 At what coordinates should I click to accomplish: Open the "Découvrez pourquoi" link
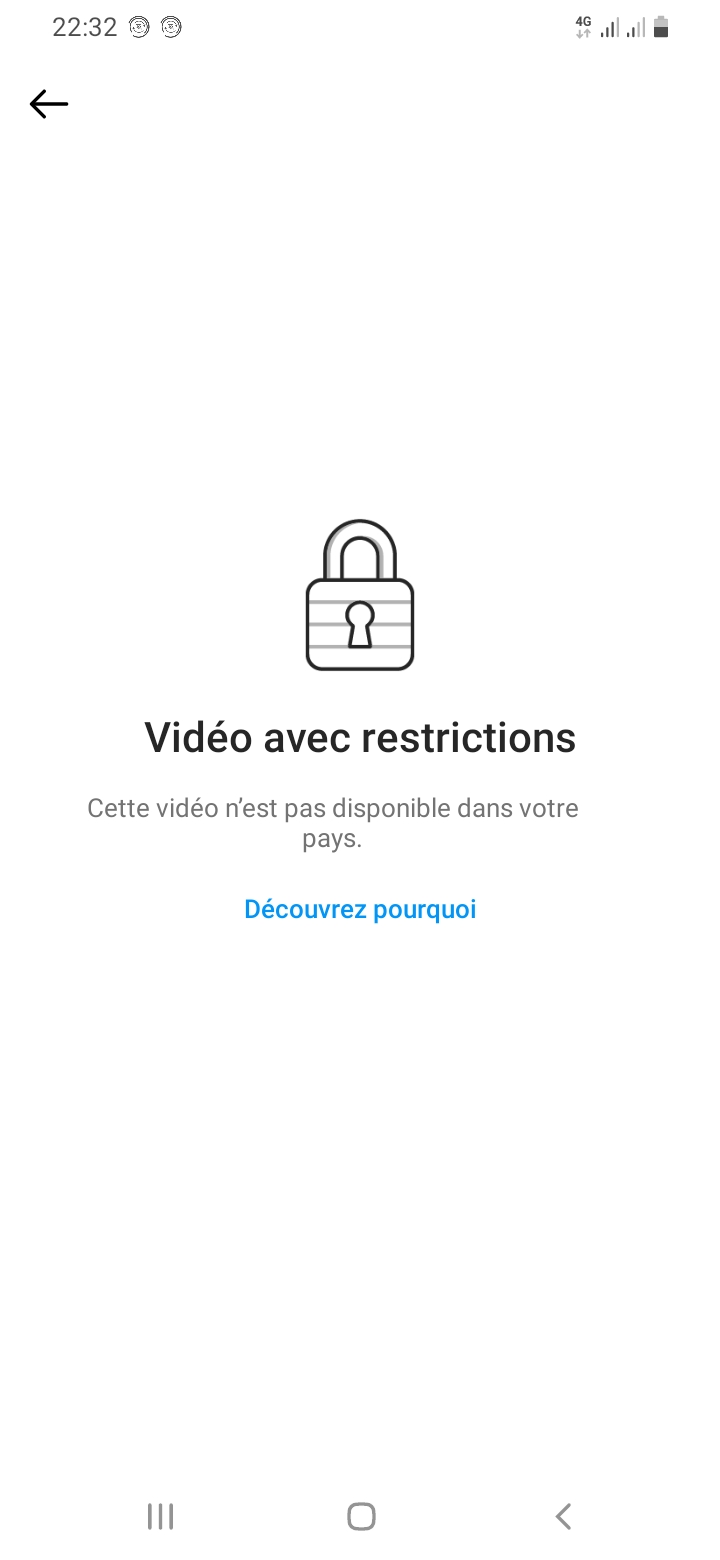point(360,909)
